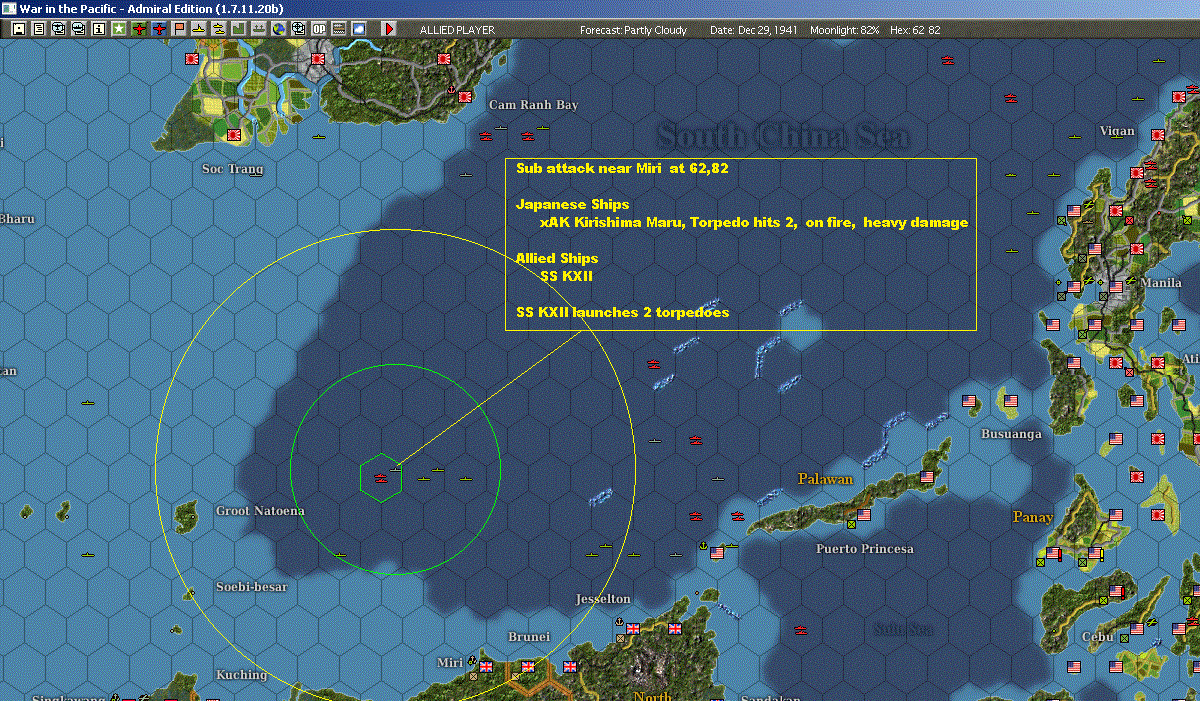This screenshot has height=701, width=1200.
Task: Click the US flag next to Busuanga
Action: [1010, 402]
